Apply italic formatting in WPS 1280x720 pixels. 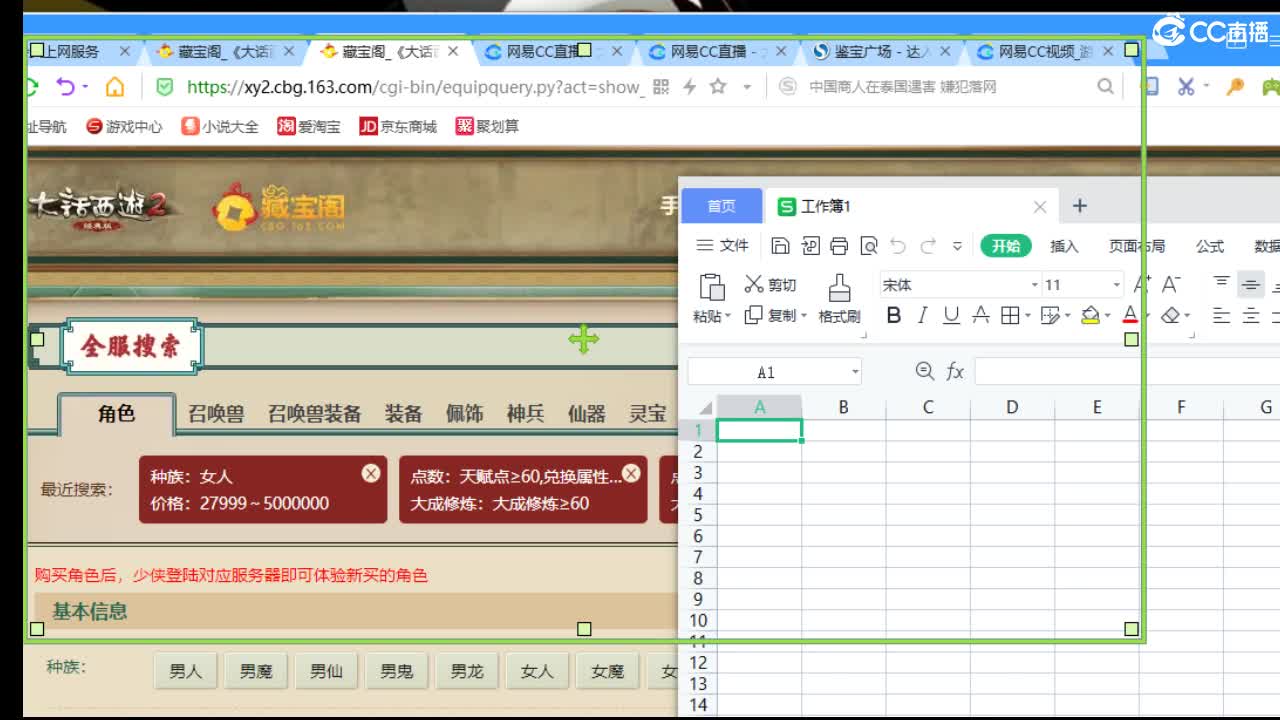pos(922,316)
